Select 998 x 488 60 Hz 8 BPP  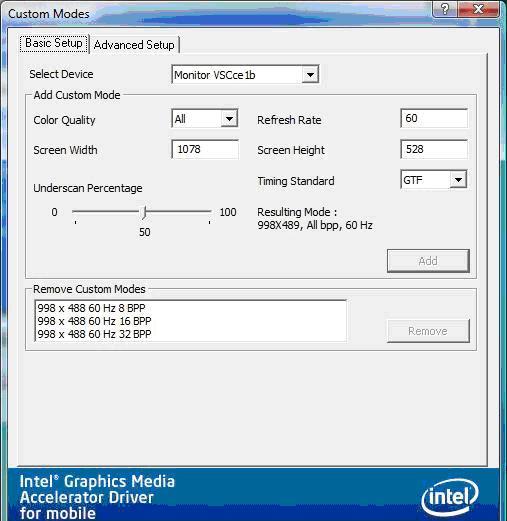(91, 308)
